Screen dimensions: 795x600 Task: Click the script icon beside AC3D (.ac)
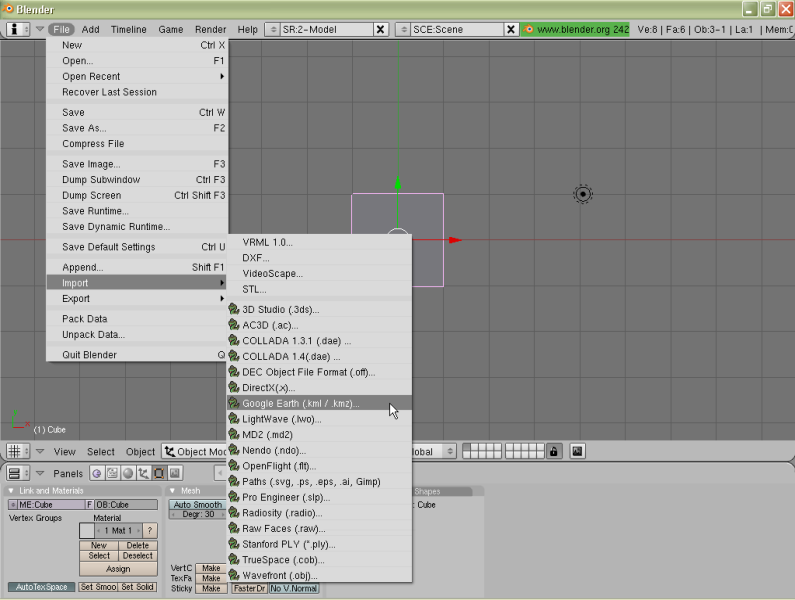coord(234,325)
